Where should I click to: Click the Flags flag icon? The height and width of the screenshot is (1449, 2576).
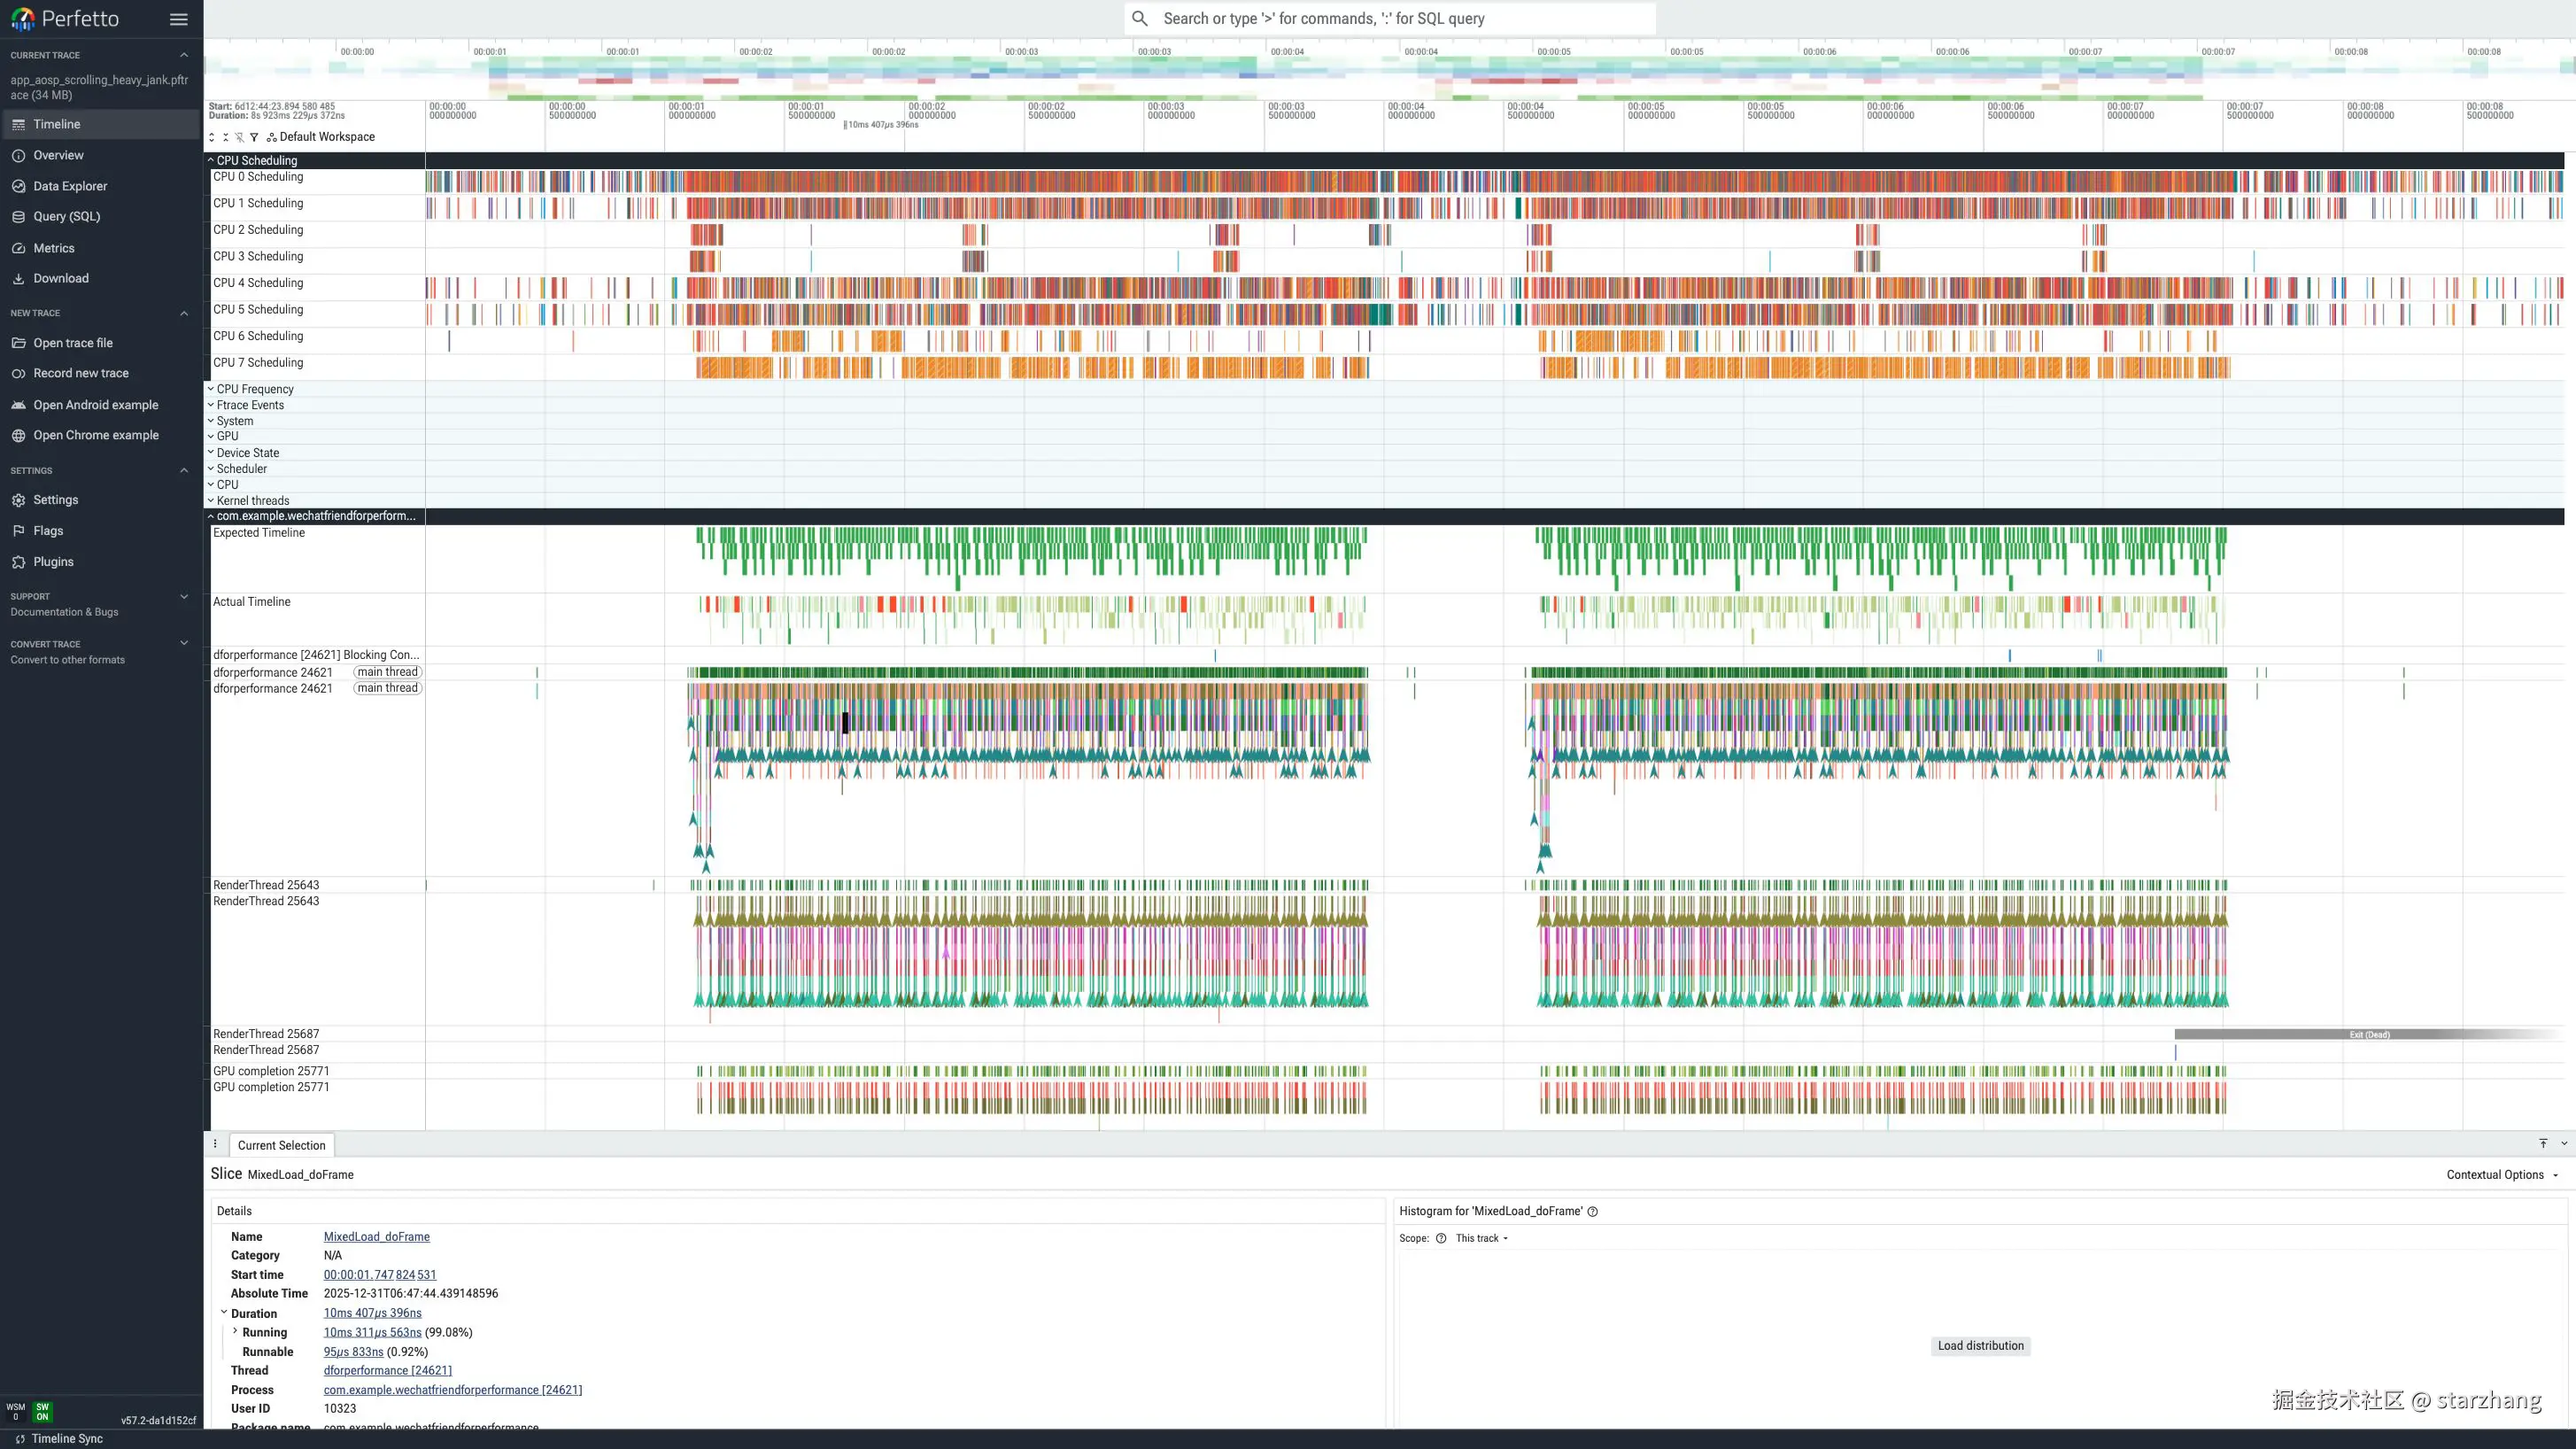tap(18, 531)
